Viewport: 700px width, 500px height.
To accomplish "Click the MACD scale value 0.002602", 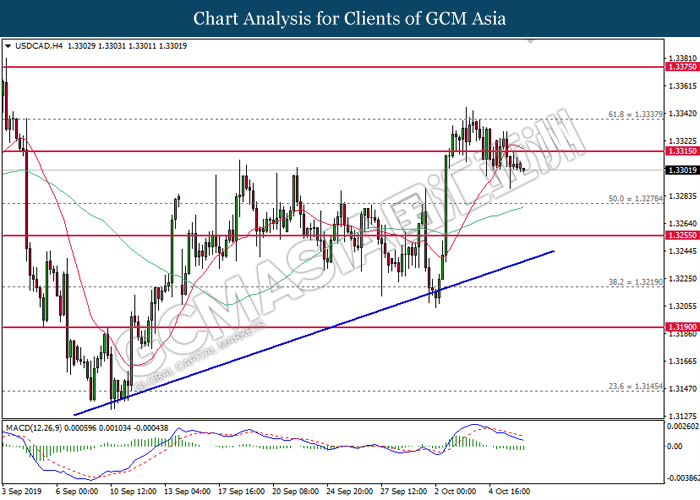I will (683, 426).
